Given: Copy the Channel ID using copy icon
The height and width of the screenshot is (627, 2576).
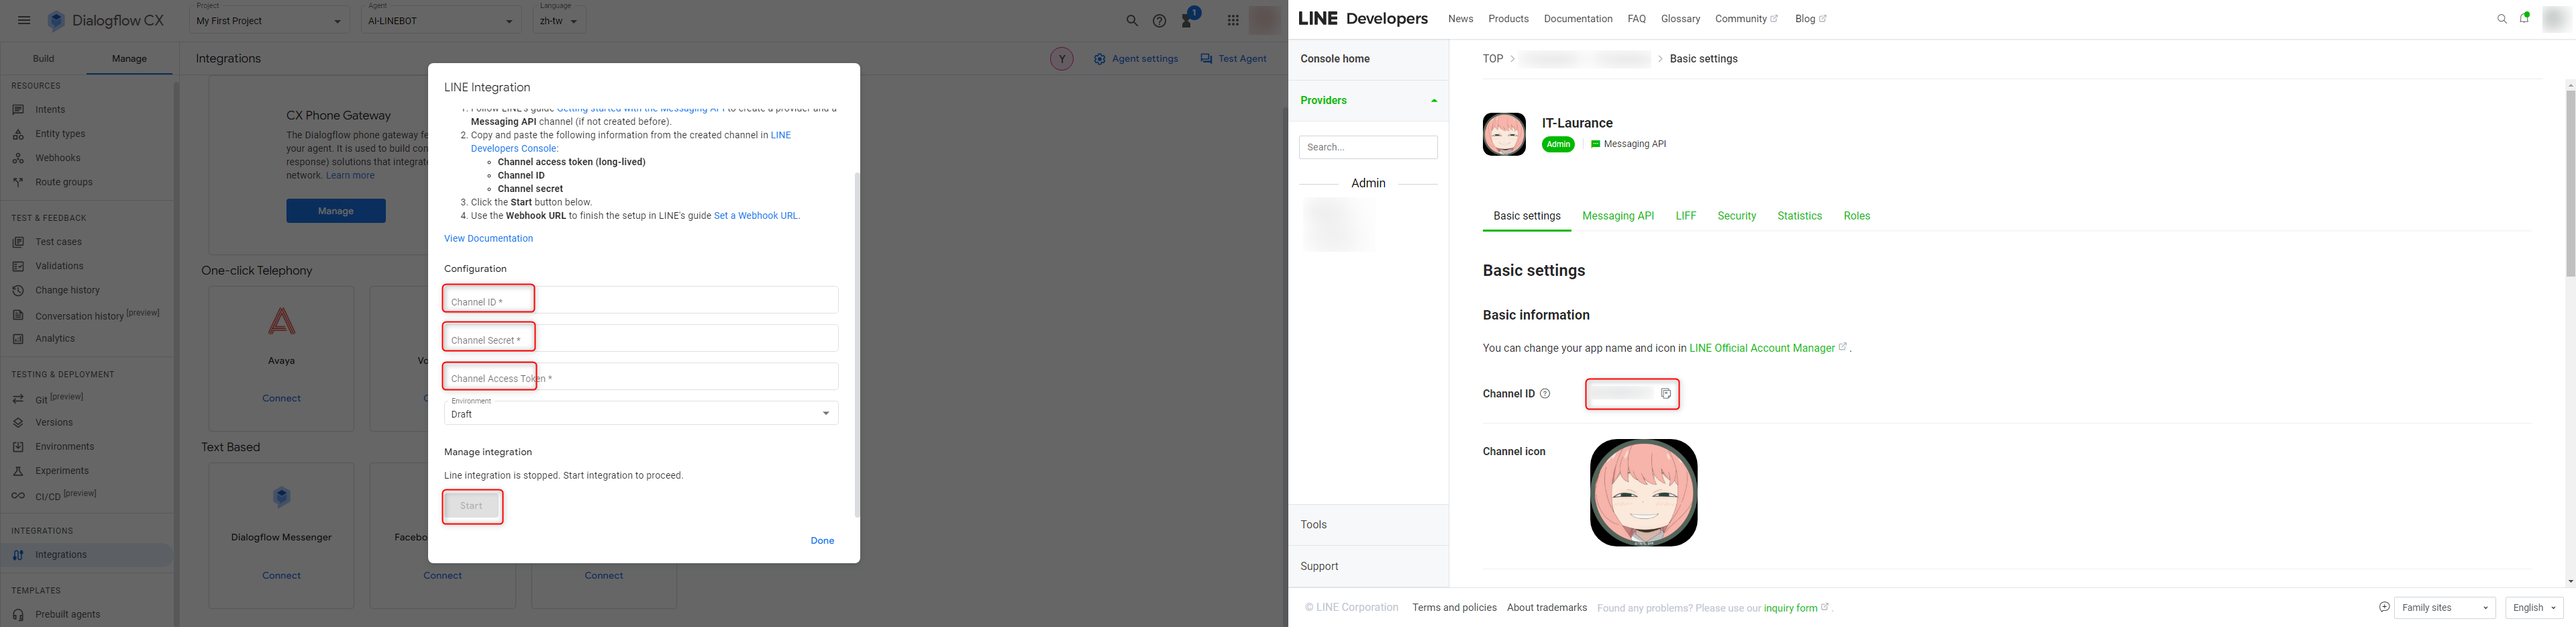Looking at the screenshot, I should coord(1666,394).
